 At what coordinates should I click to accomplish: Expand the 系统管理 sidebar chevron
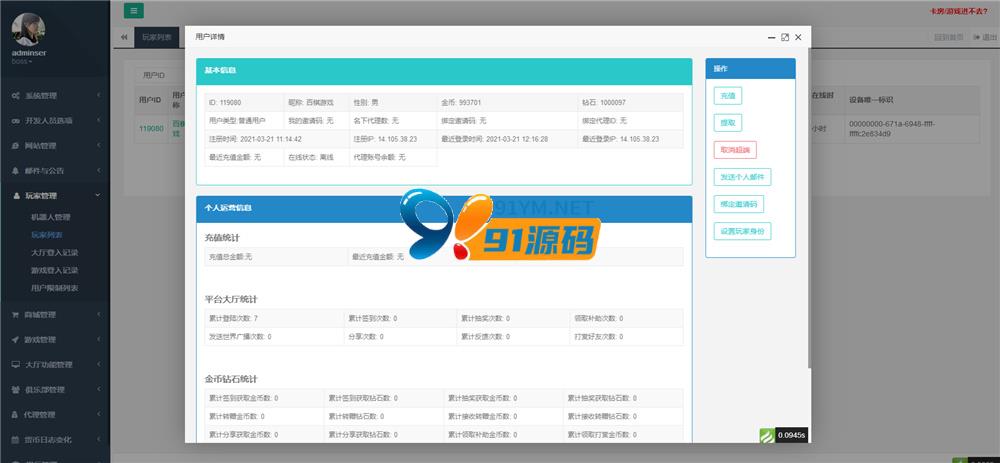coord(98,96)
